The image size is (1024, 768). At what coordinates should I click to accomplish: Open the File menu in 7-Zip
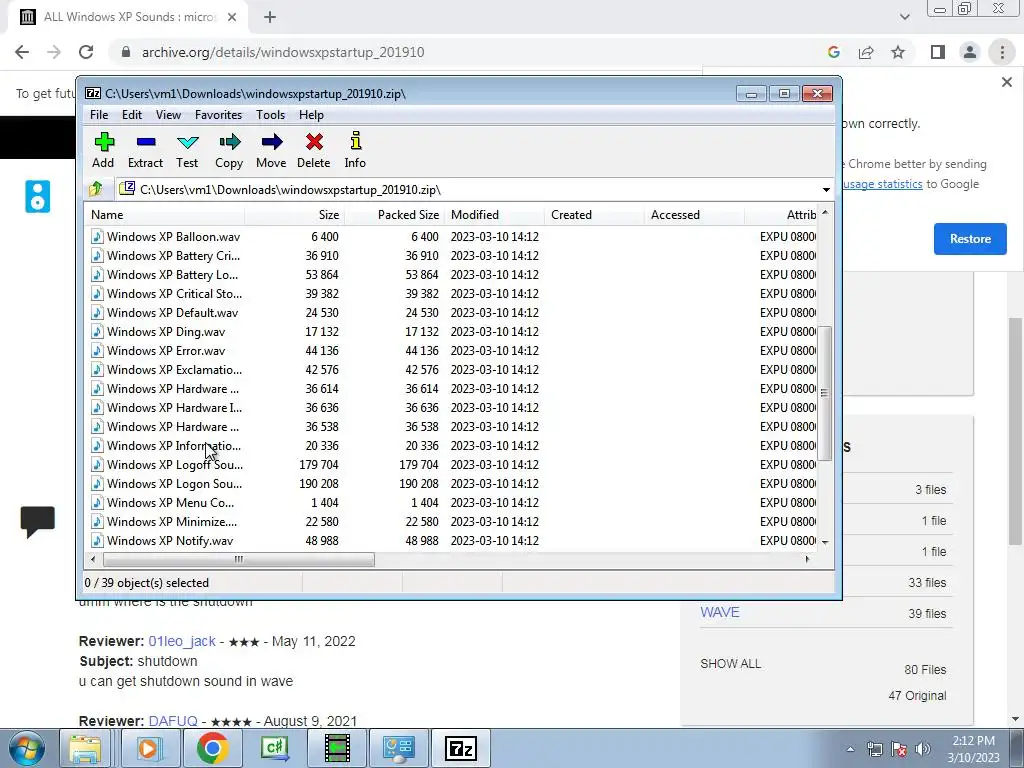tap(99, 115)
